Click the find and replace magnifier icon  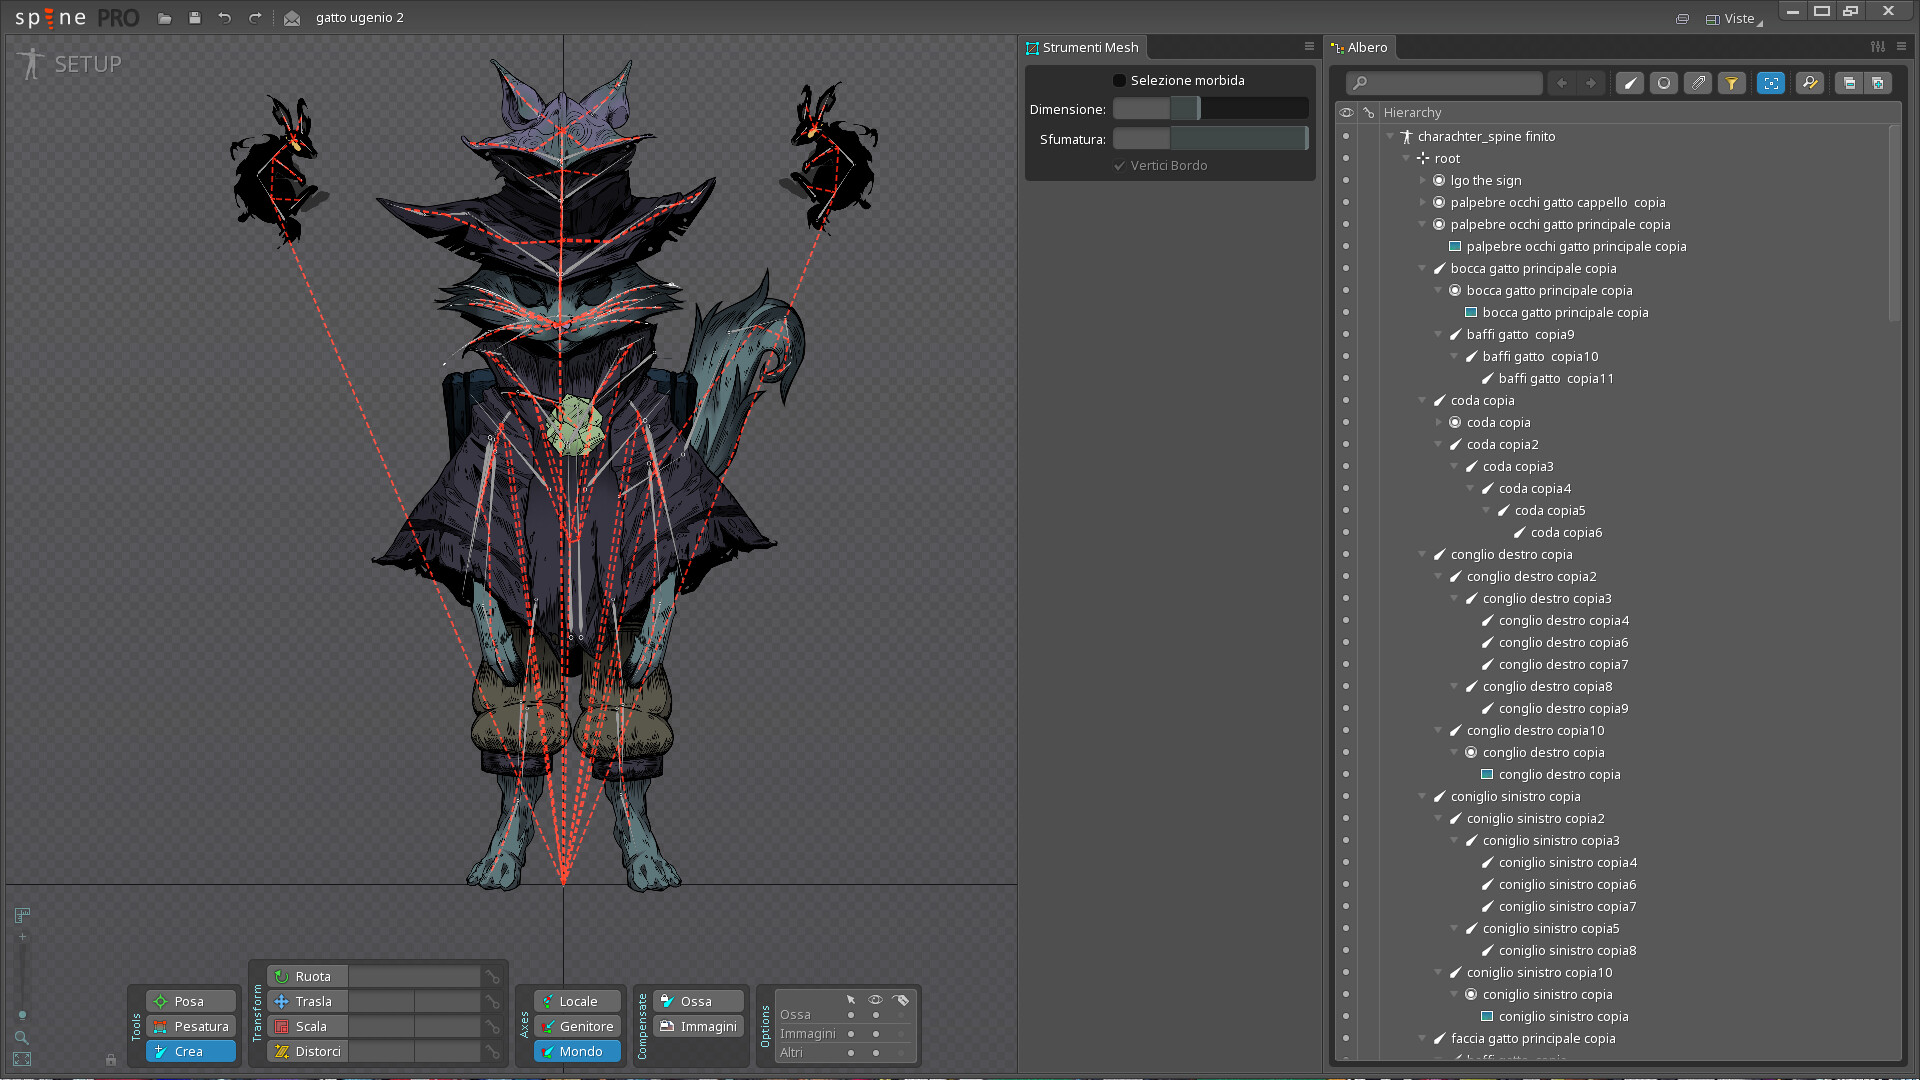1810,83
